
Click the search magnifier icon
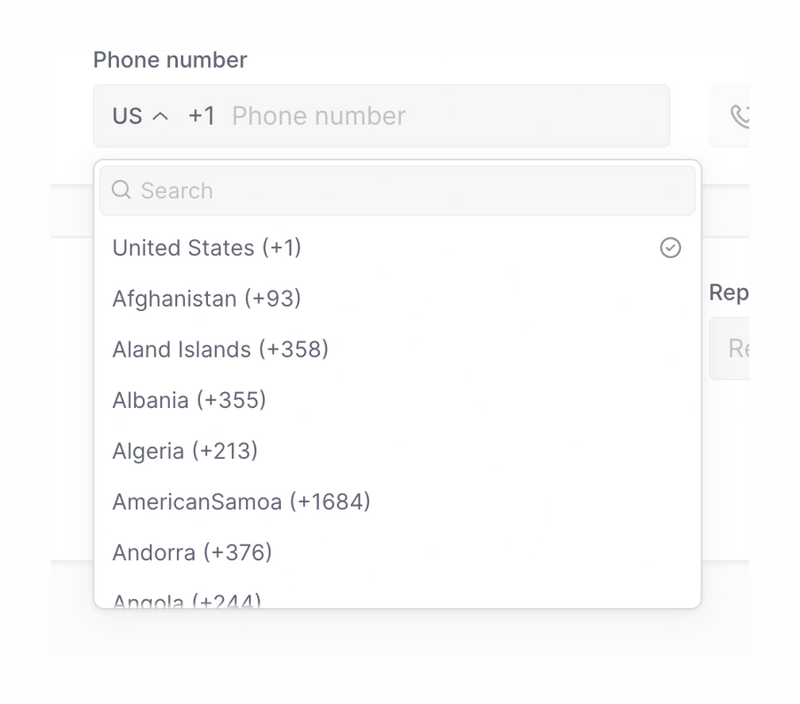click(x=122, y=190)
